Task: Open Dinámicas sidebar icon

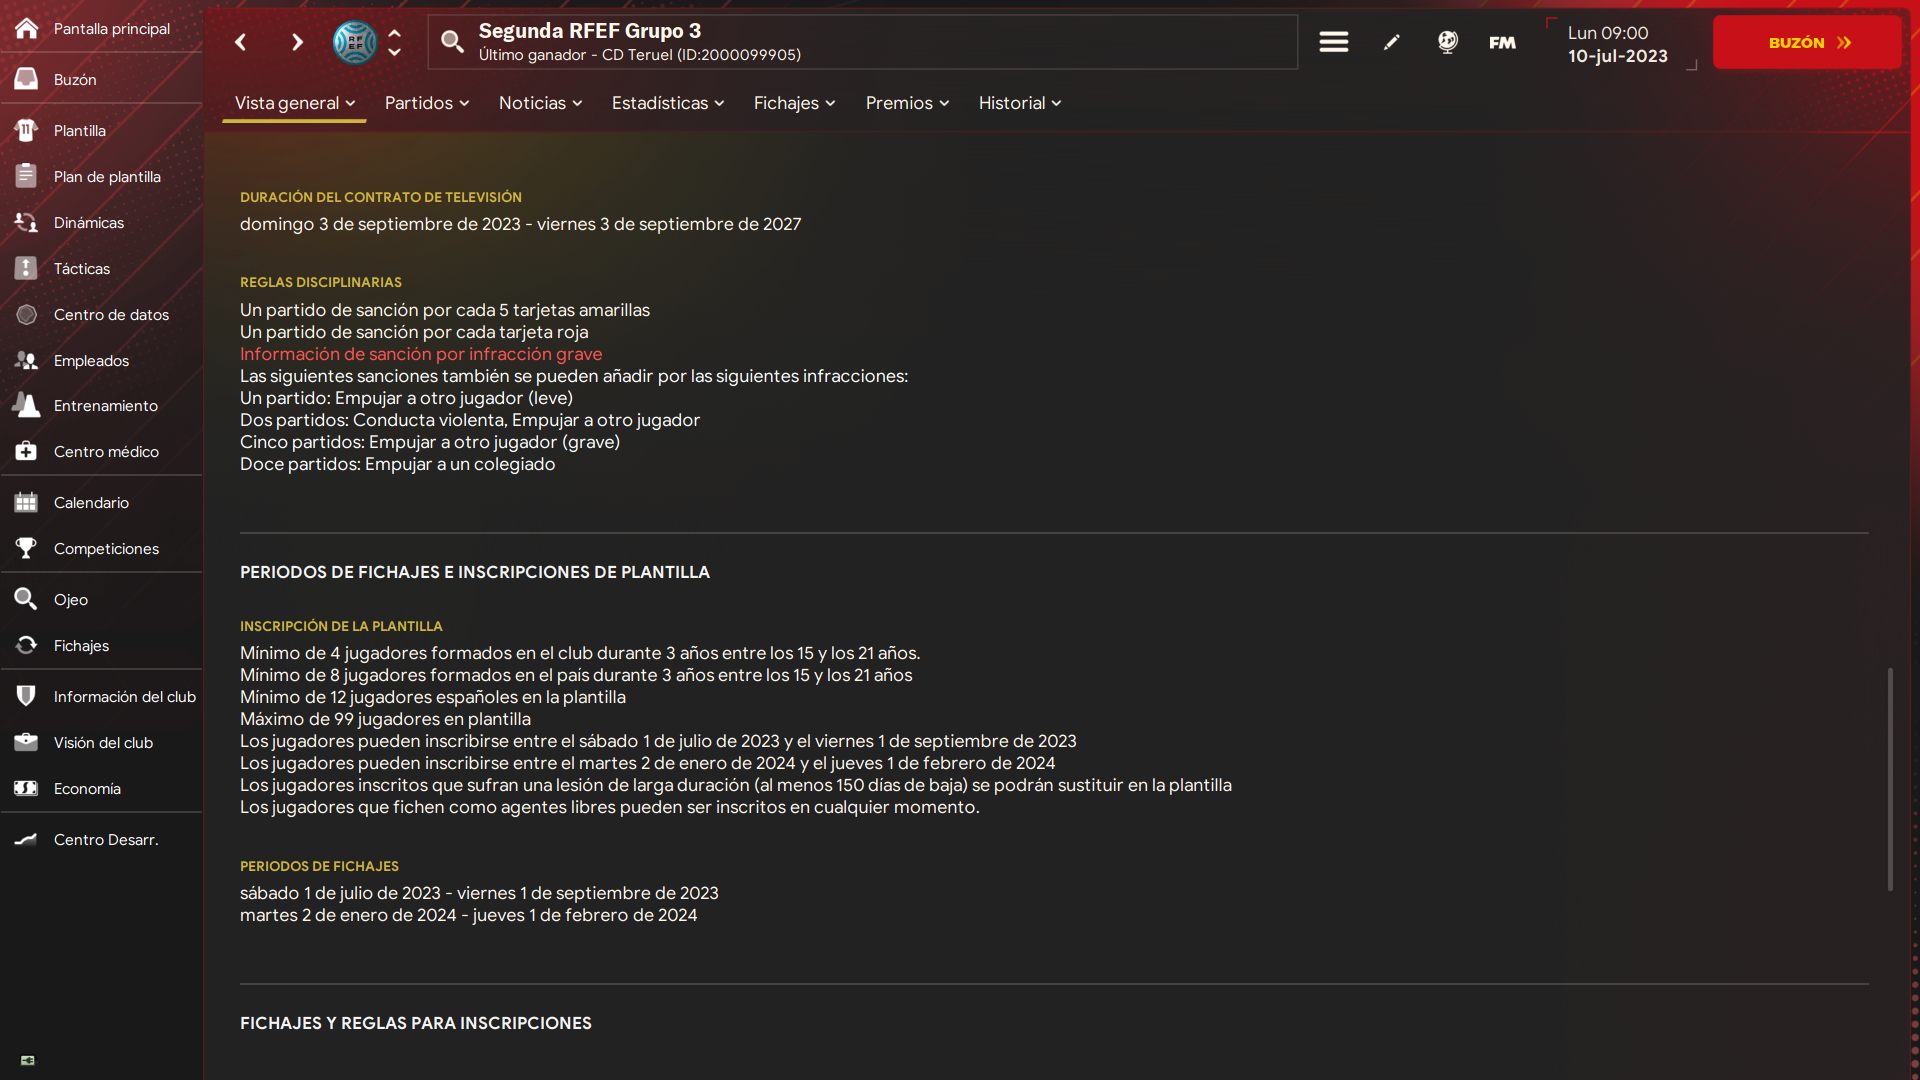Action: pos(27,222)
